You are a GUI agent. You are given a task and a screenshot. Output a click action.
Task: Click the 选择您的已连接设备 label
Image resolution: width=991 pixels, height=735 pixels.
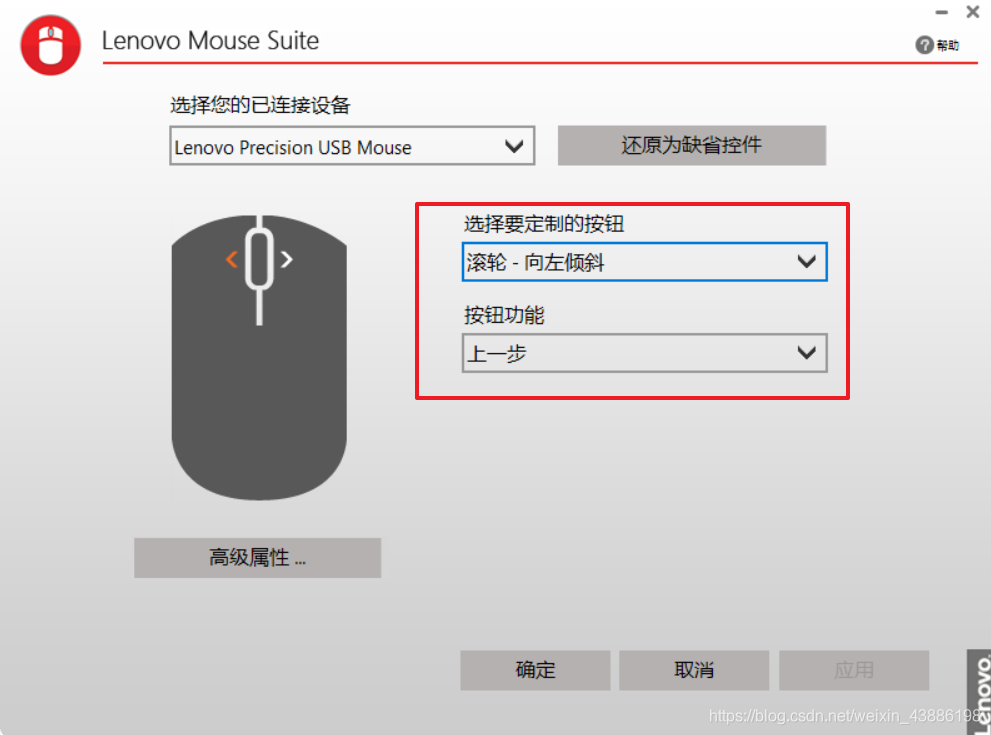260,105
